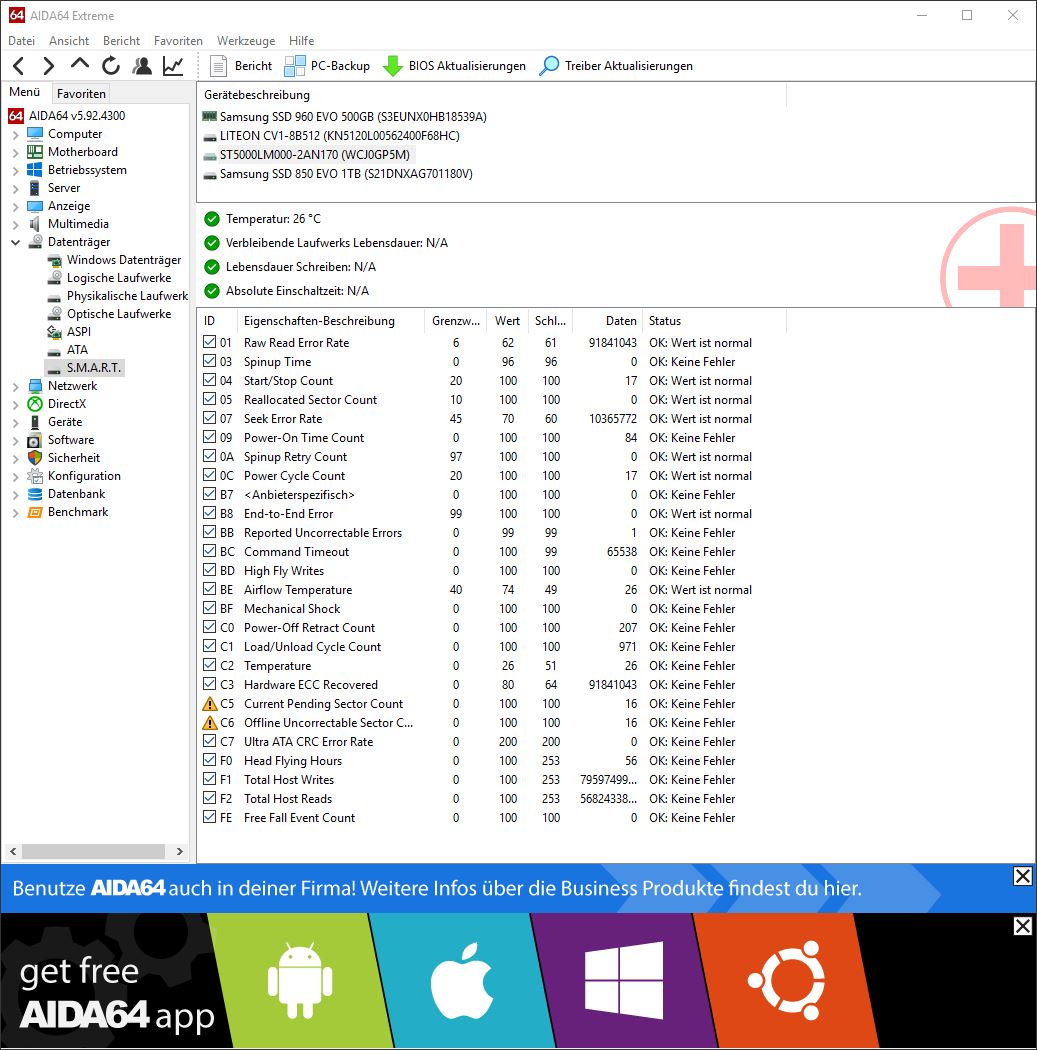Screen dimensions: 1037x1050
Task: Click the Ubuntu logo in the ad banner
Action: [x=787, y=981]
